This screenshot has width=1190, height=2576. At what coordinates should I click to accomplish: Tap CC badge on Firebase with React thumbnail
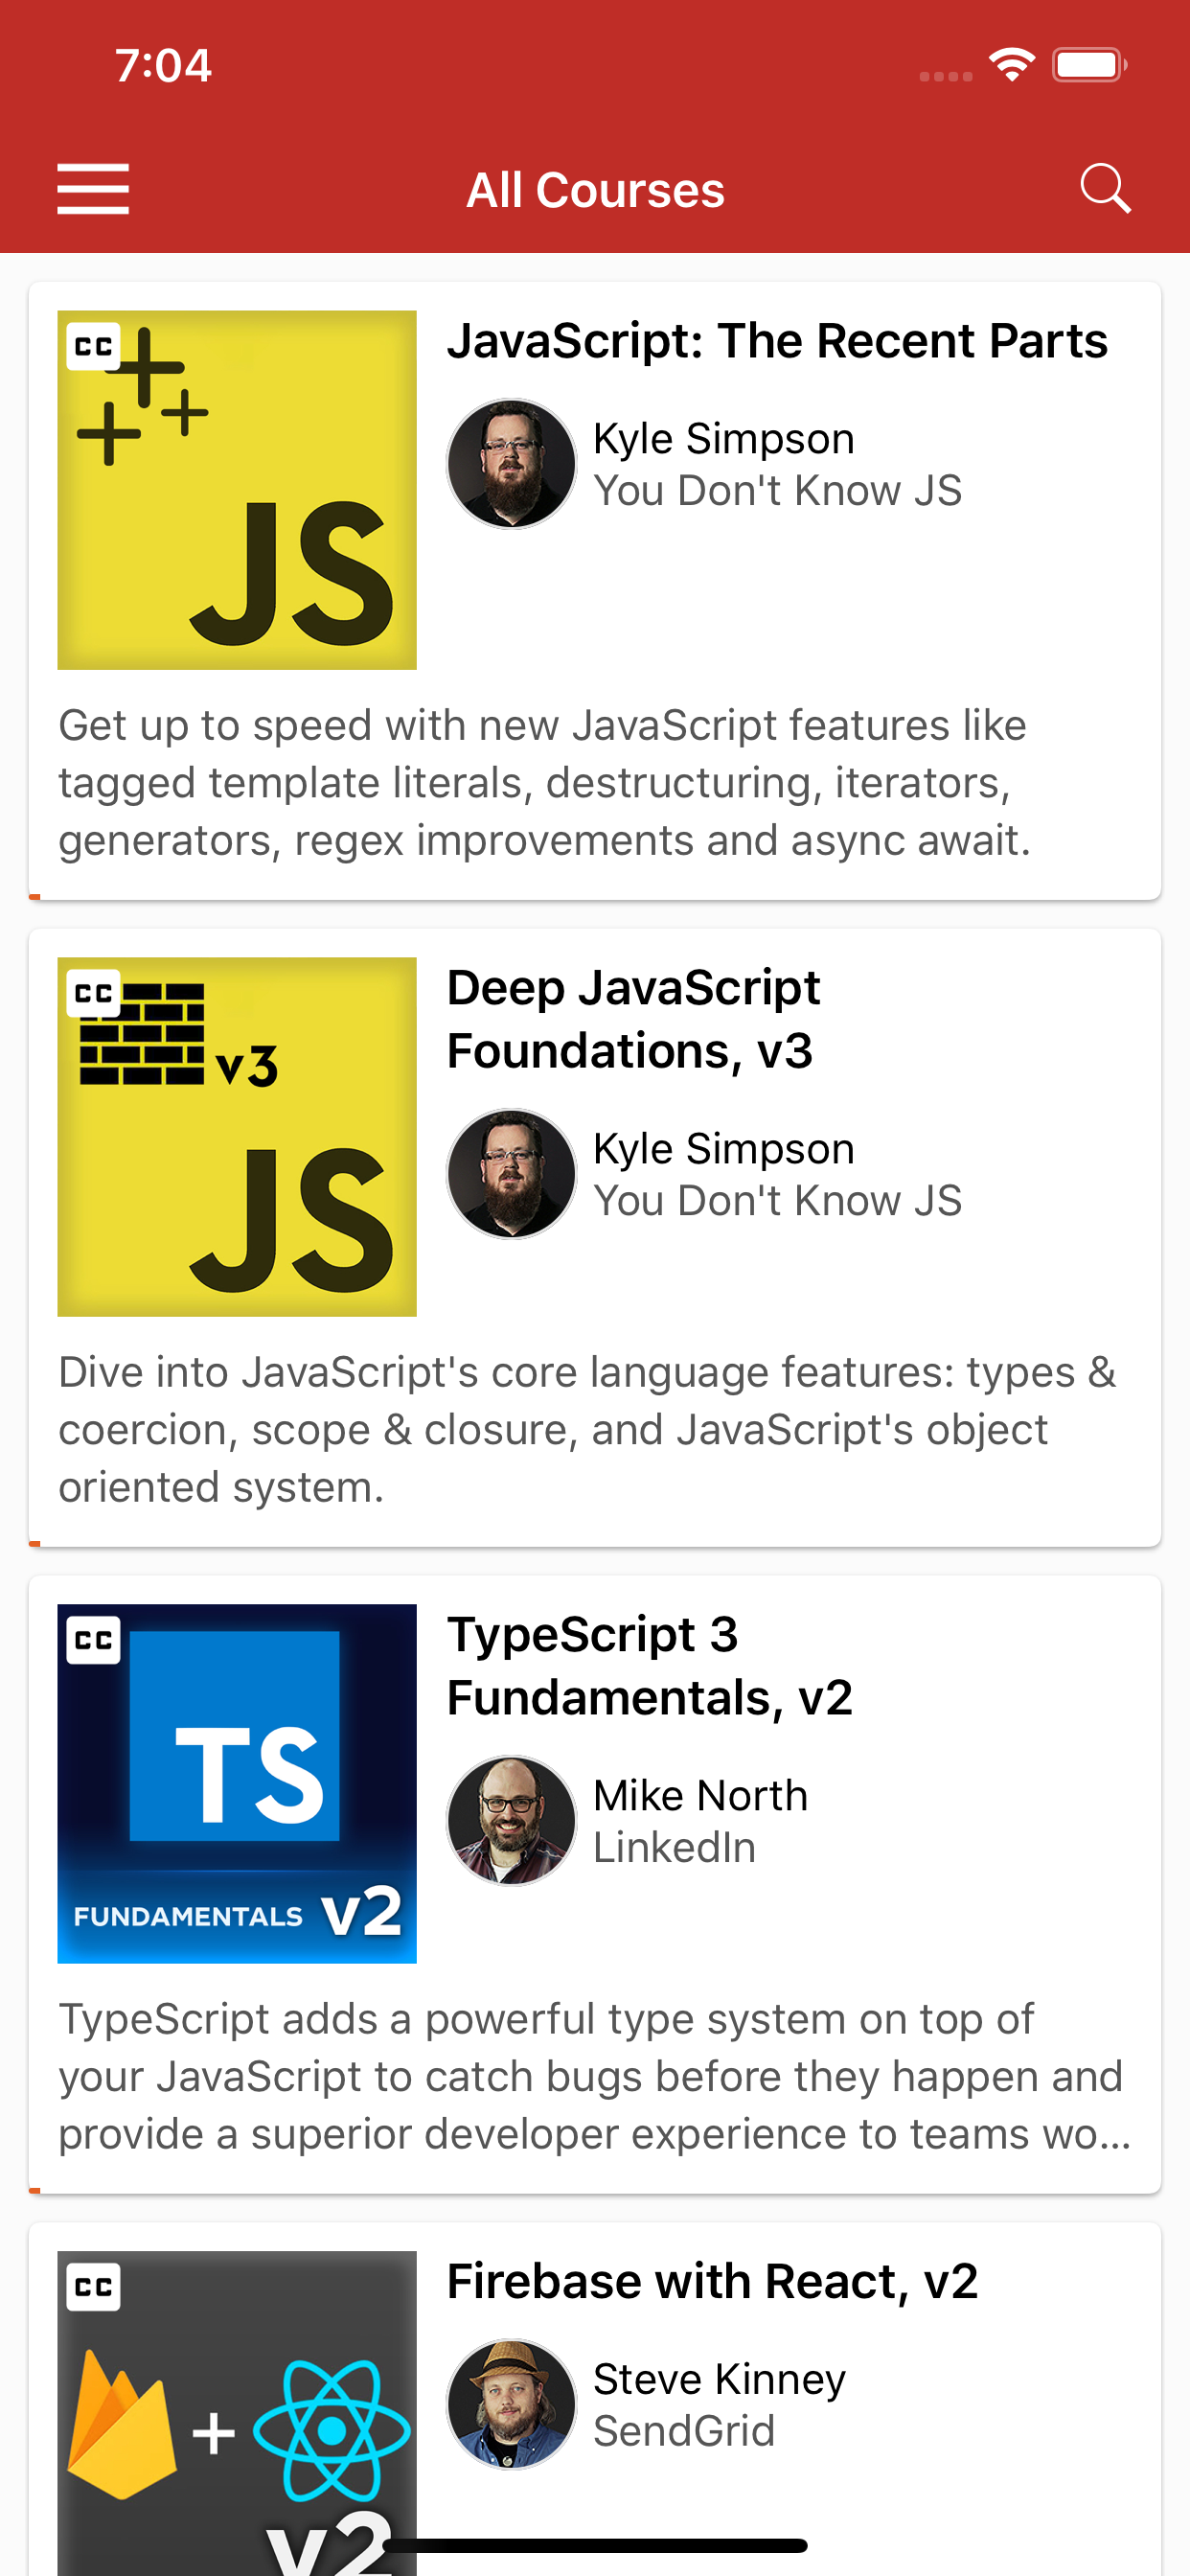coord(93,2287)
